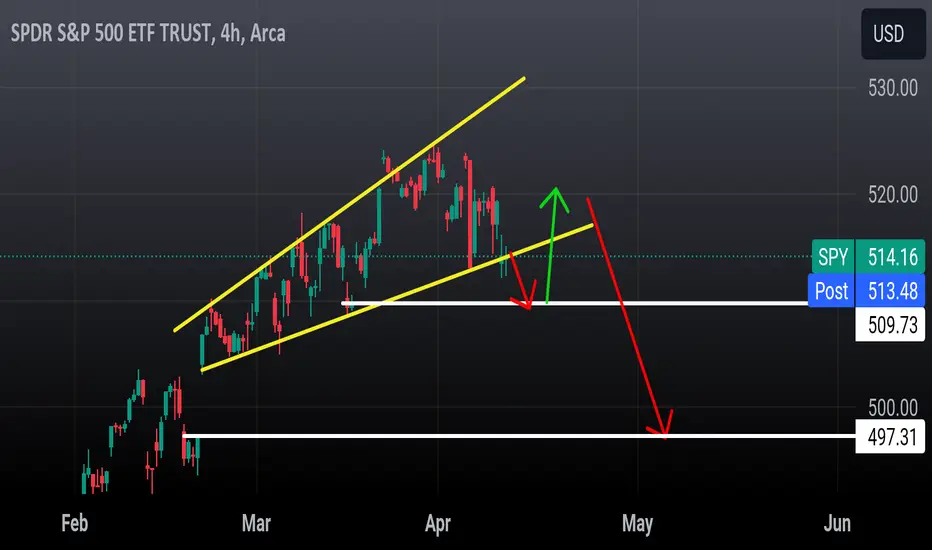
Task: Click the Feb label on time axis
Action: 75,523
